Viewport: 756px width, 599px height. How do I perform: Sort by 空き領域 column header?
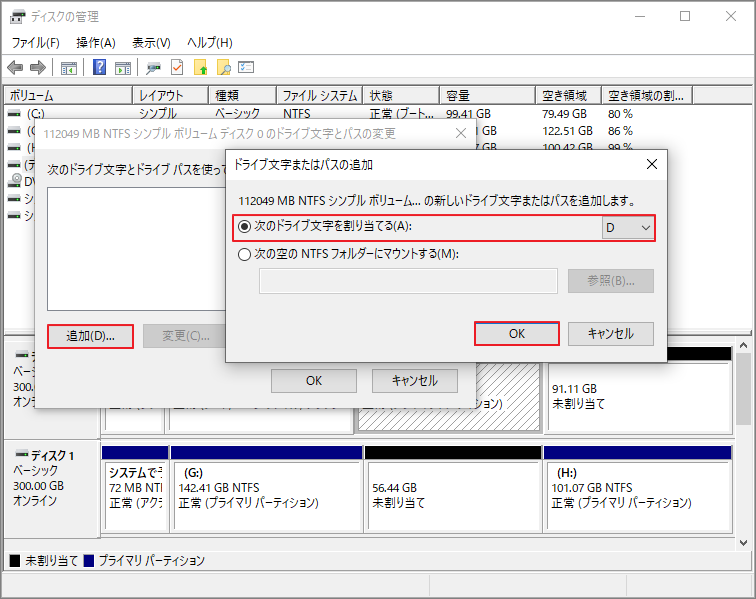(x=568, y=95)
